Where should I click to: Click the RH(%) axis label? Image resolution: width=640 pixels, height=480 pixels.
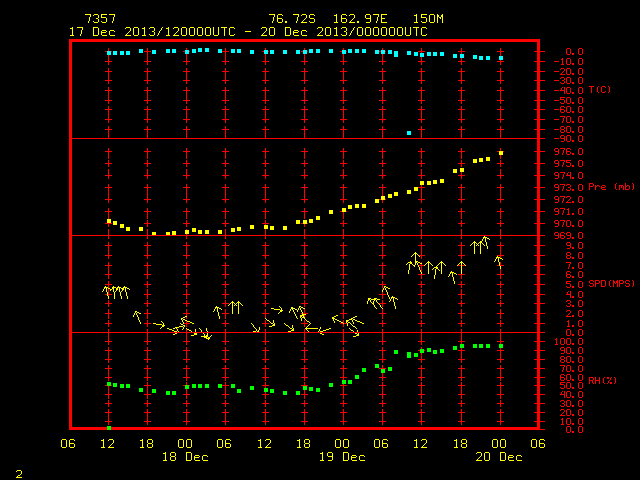(602, 381)
